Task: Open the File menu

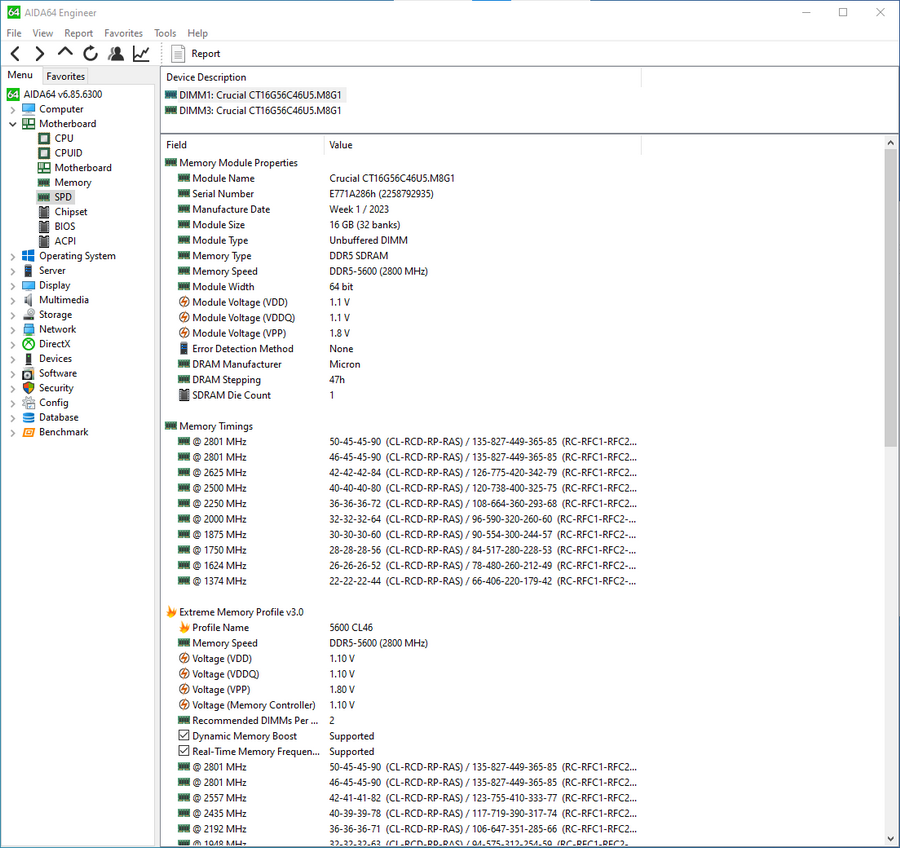Action: [x=14, y=33]
